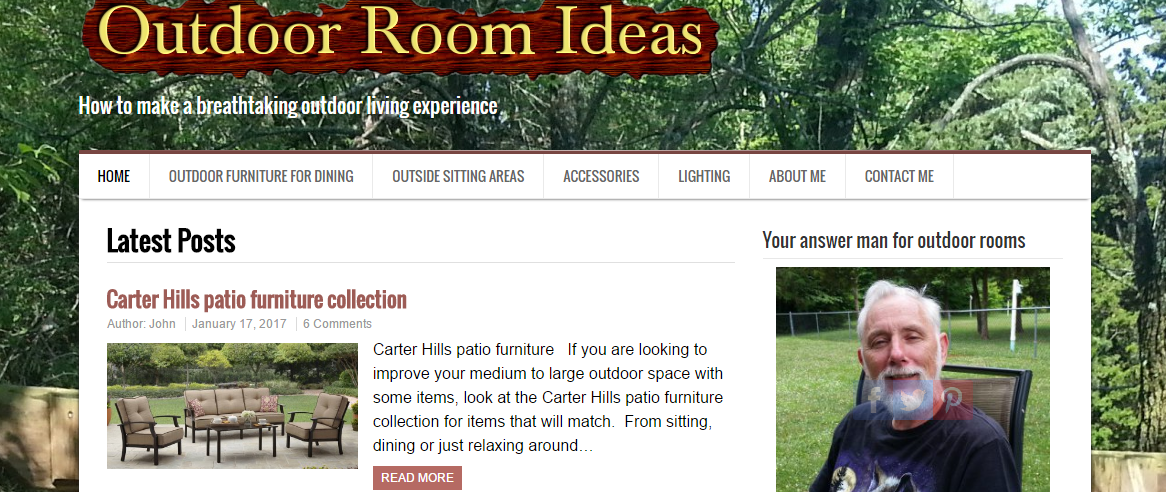Click the Read More button
The height and width of the screenshot is (492, 1166).
pyautogui.click(x=417, y=478)
